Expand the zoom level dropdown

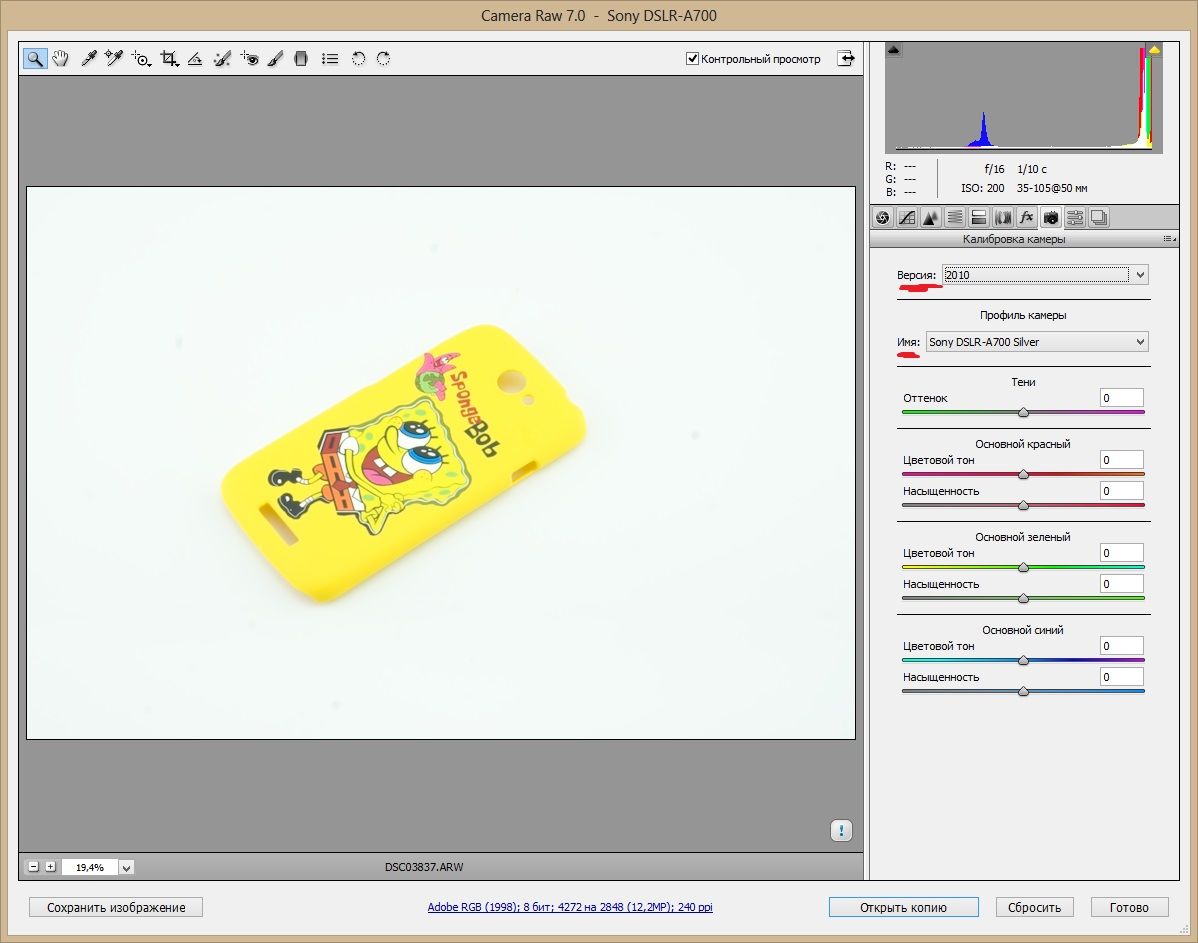[x=126, y=868]
